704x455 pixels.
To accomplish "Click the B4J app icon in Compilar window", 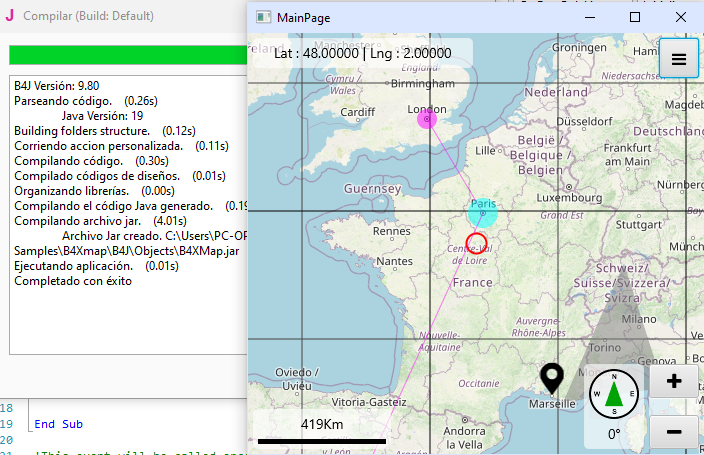I will [9, 15].
